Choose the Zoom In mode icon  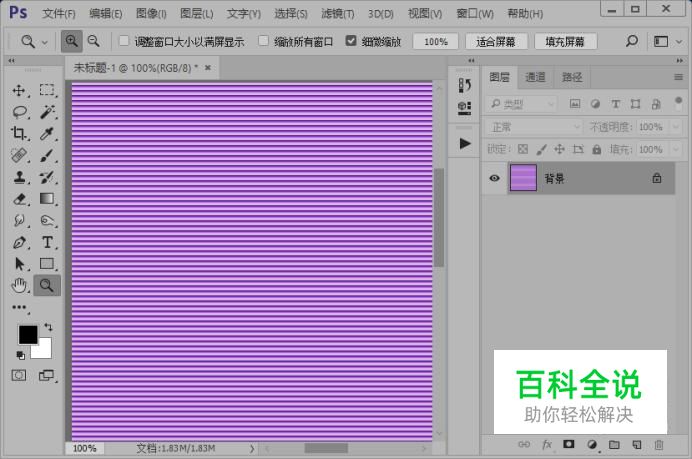(x=71, y=41)
